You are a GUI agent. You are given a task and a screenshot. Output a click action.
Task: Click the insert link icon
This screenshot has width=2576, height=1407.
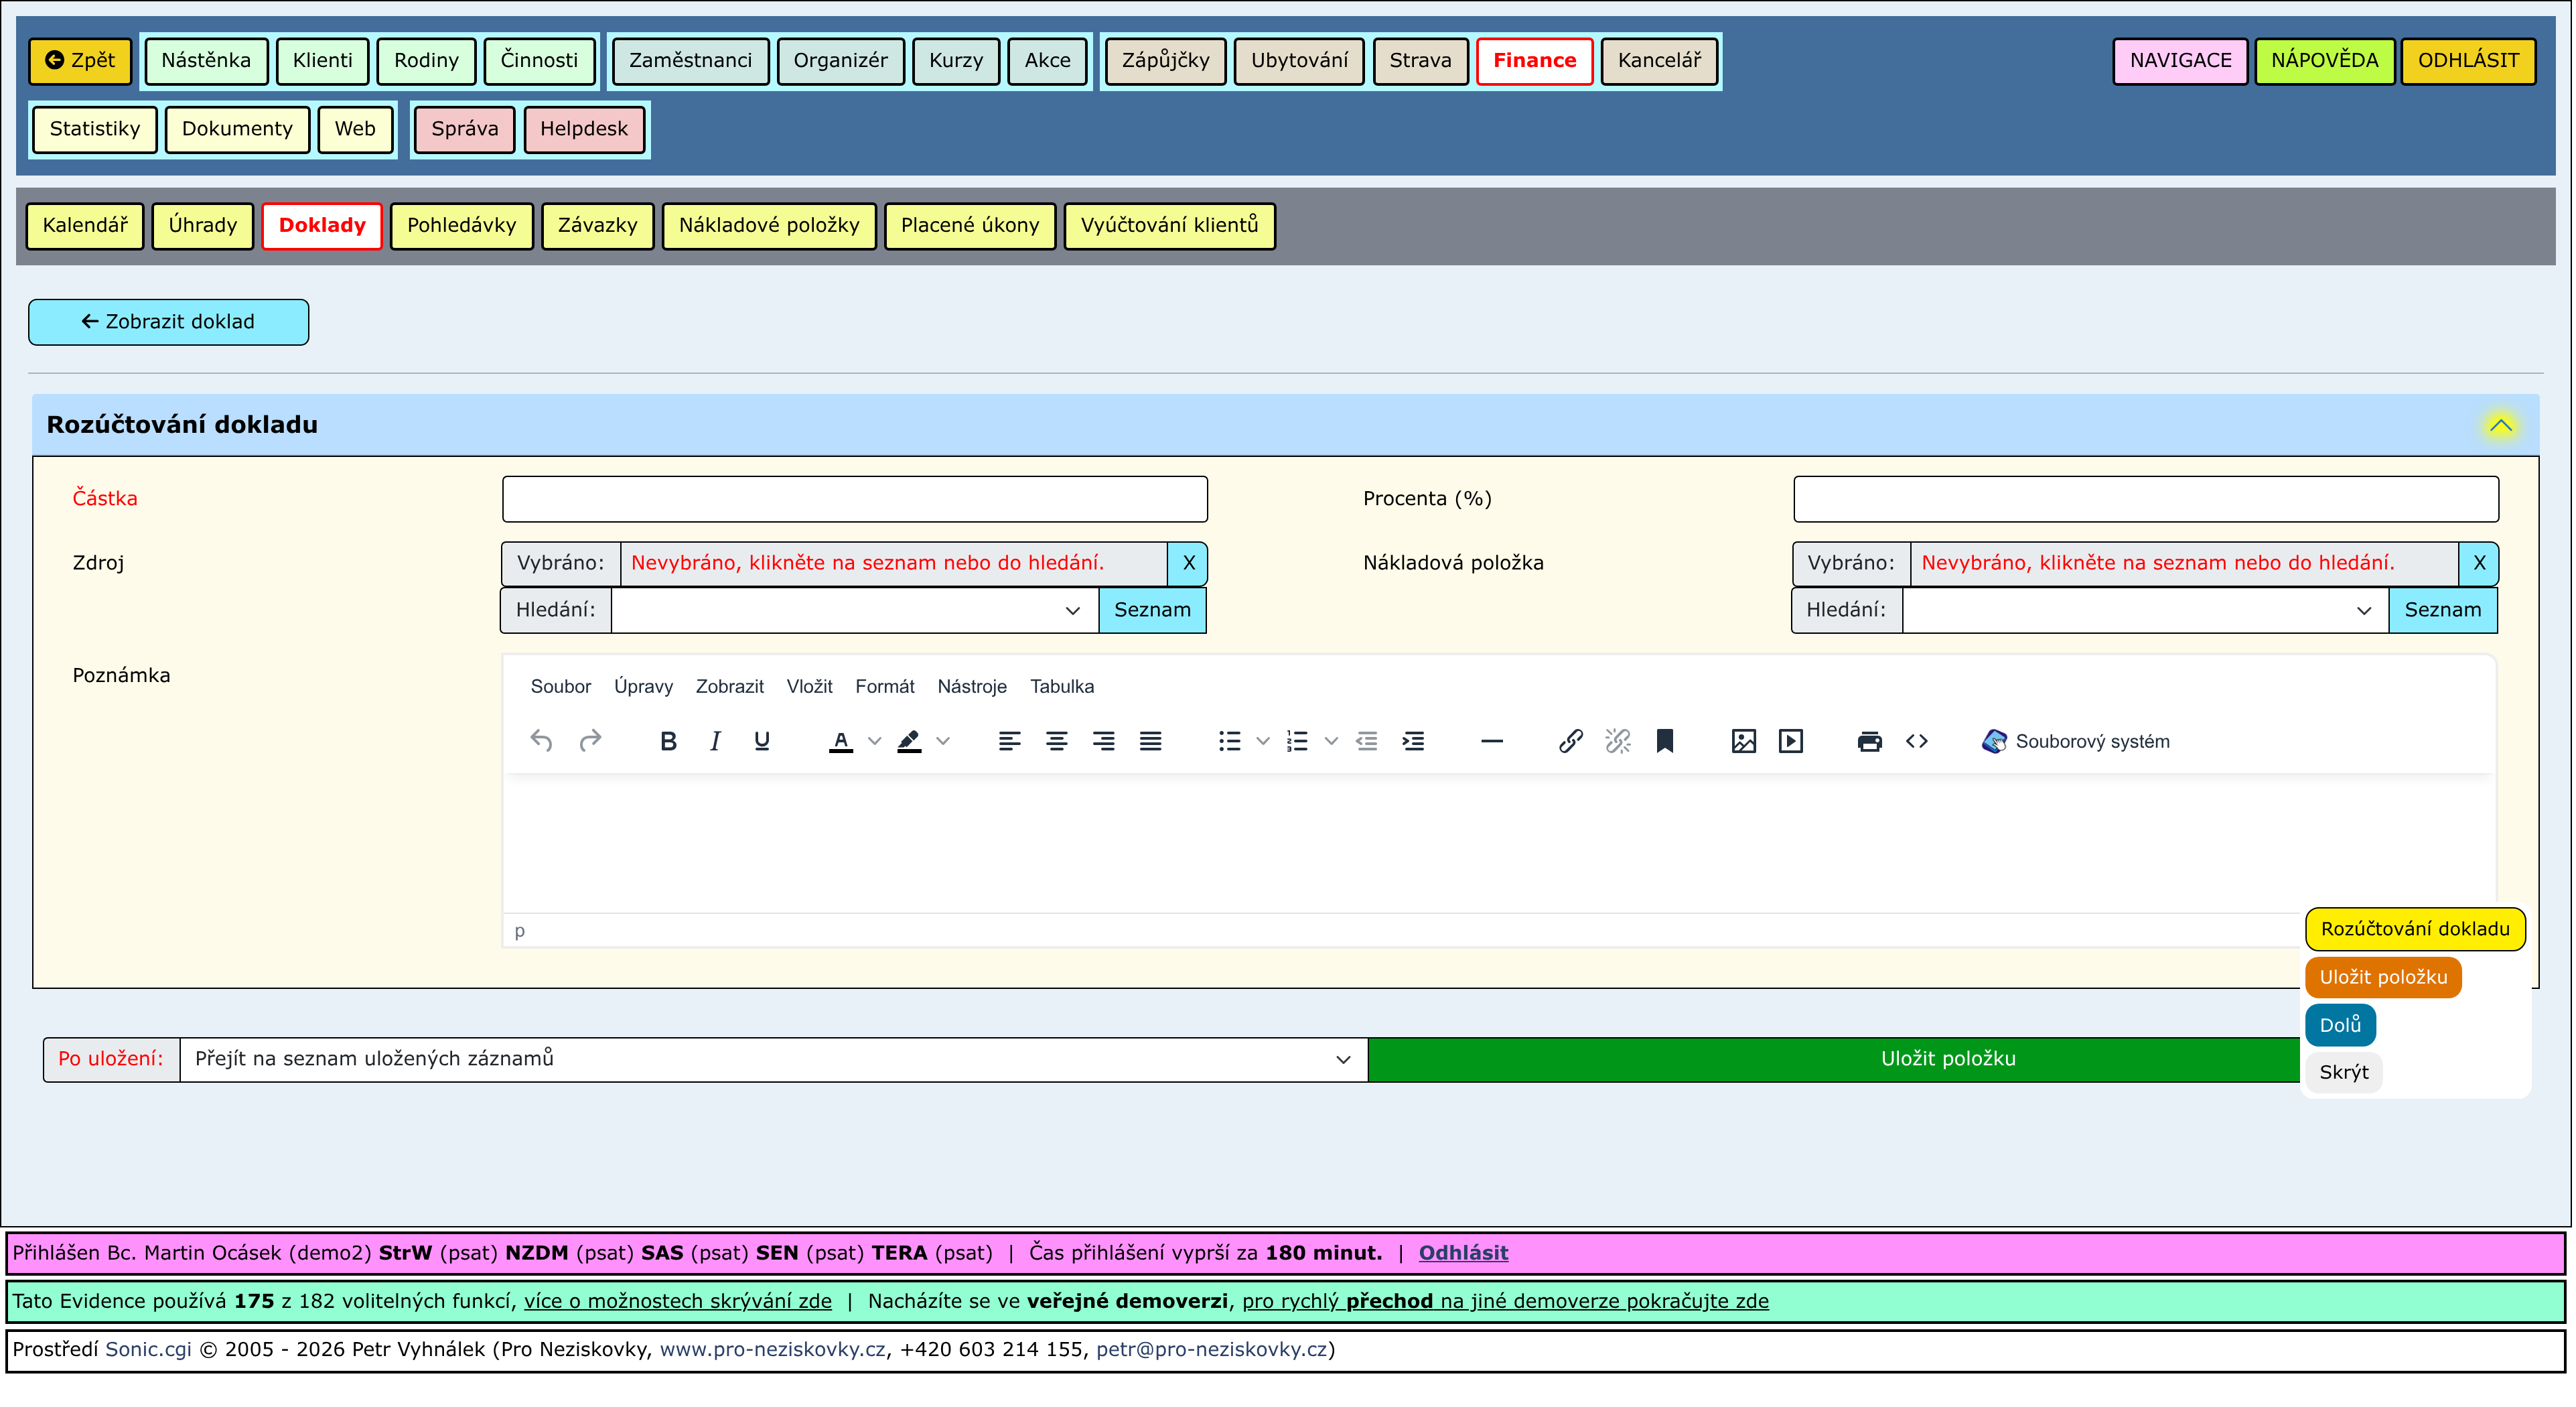[1570, 741]
